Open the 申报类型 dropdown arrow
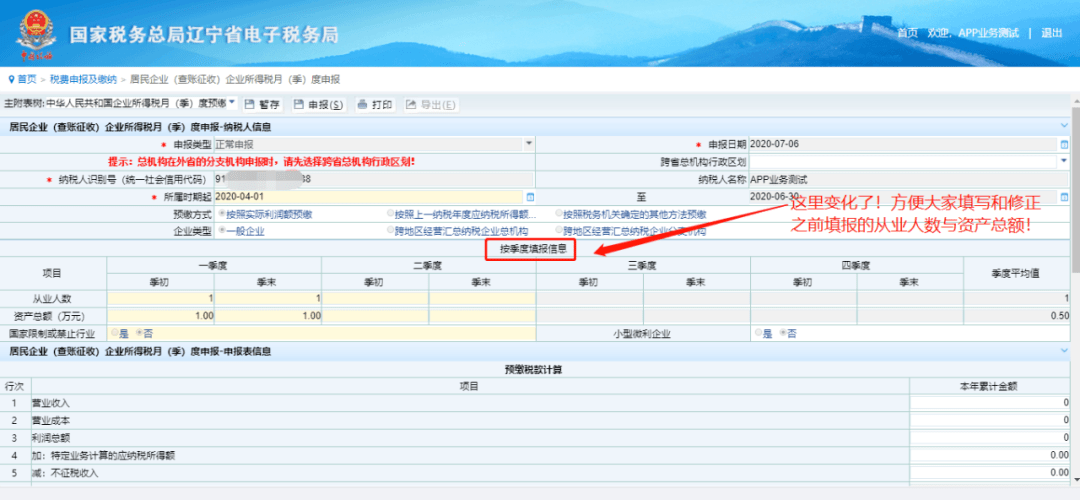Image resolution: width=1080 pixels, height=500 pixels. point(529,145)
